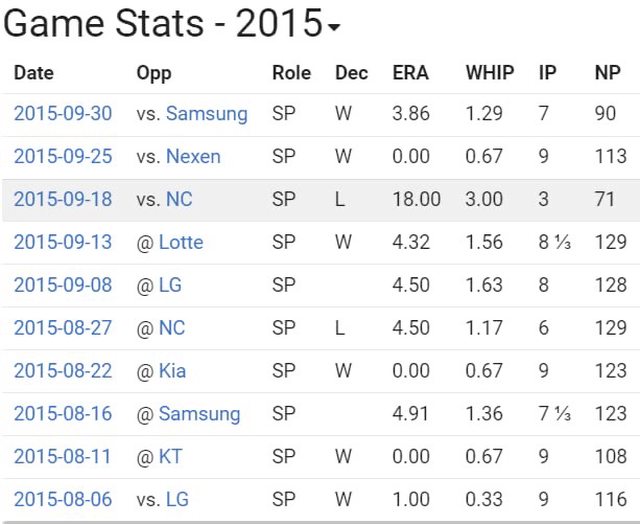This screenshot has height=524, width=640.
Task: Select the Kia opponent link
Action: pos(172,371)
